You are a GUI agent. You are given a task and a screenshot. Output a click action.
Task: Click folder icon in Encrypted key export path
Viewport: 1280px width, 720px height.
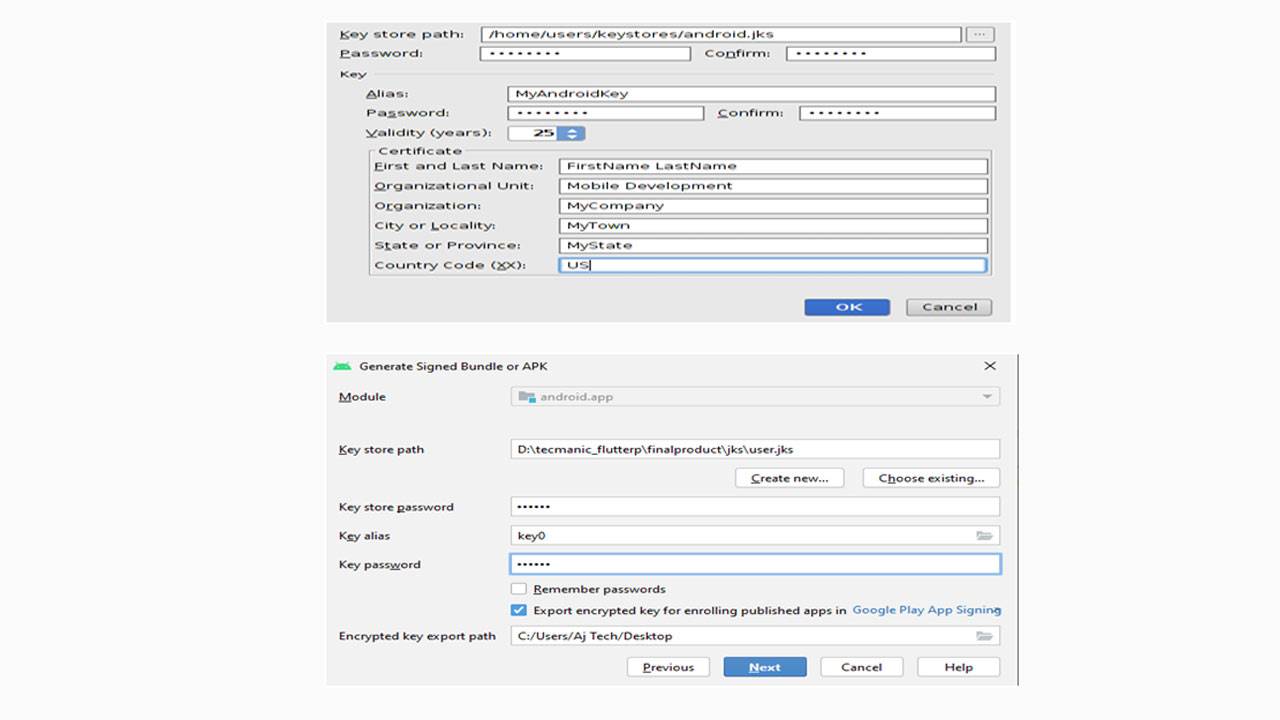tap(984, 636)
